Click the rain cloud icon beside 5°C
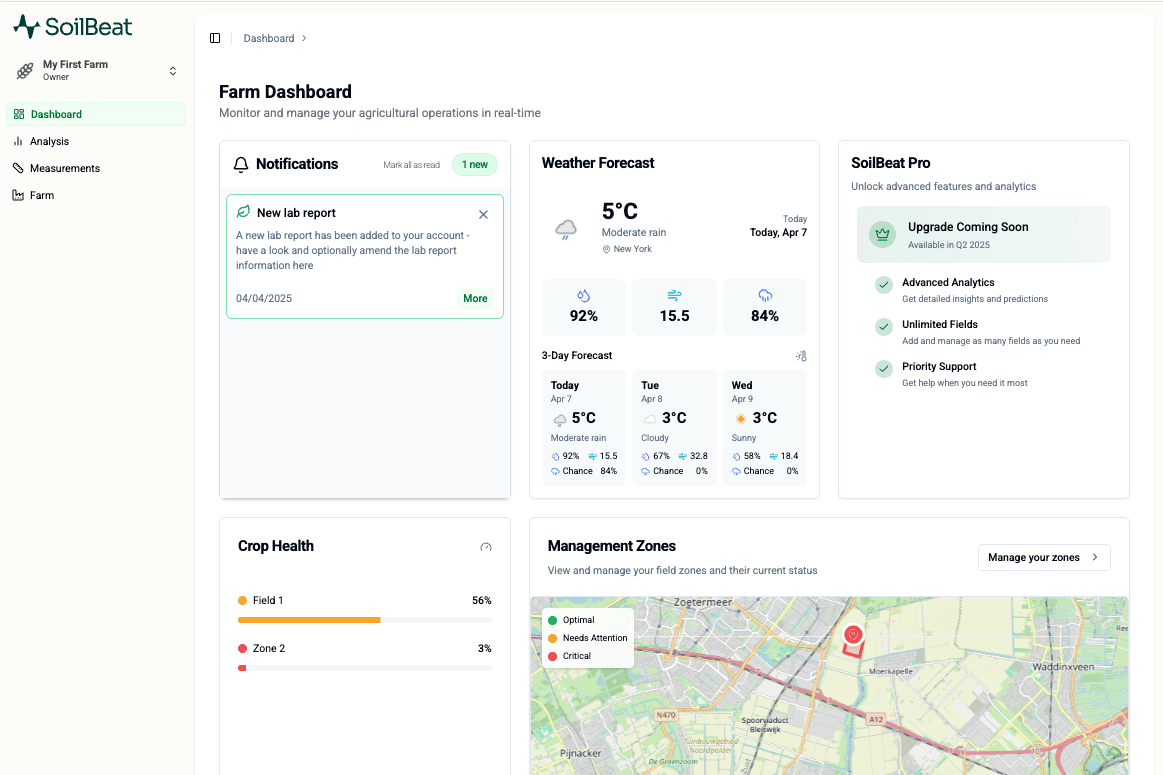Screen dimensions: 1163x775 click(566, 230)
